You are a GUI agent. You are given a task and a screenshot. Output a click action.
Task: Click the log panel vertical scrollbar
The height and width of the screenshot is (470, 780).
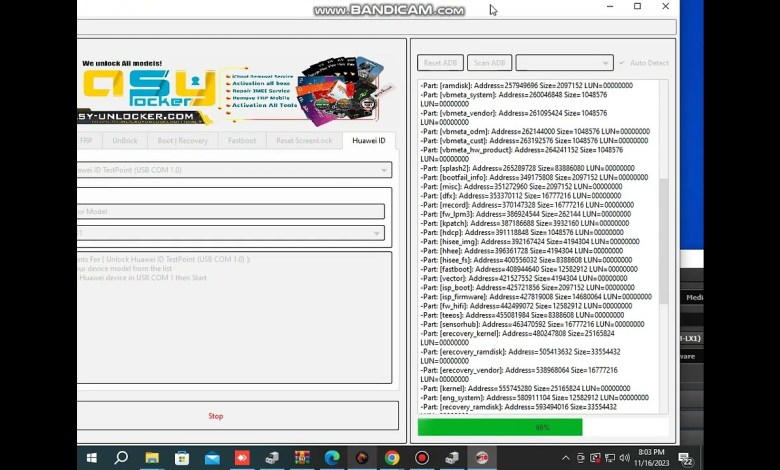[x=663, y=240]
